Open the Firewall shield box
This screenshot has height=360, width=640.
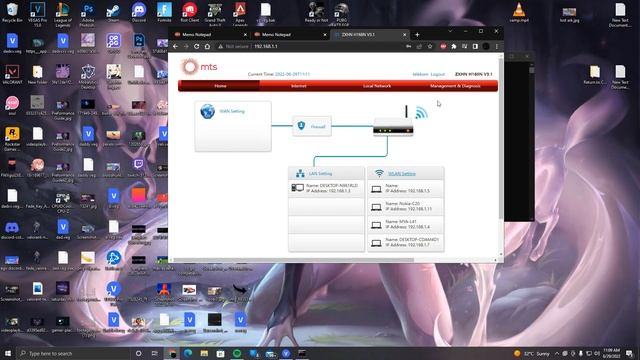(312, 126)
